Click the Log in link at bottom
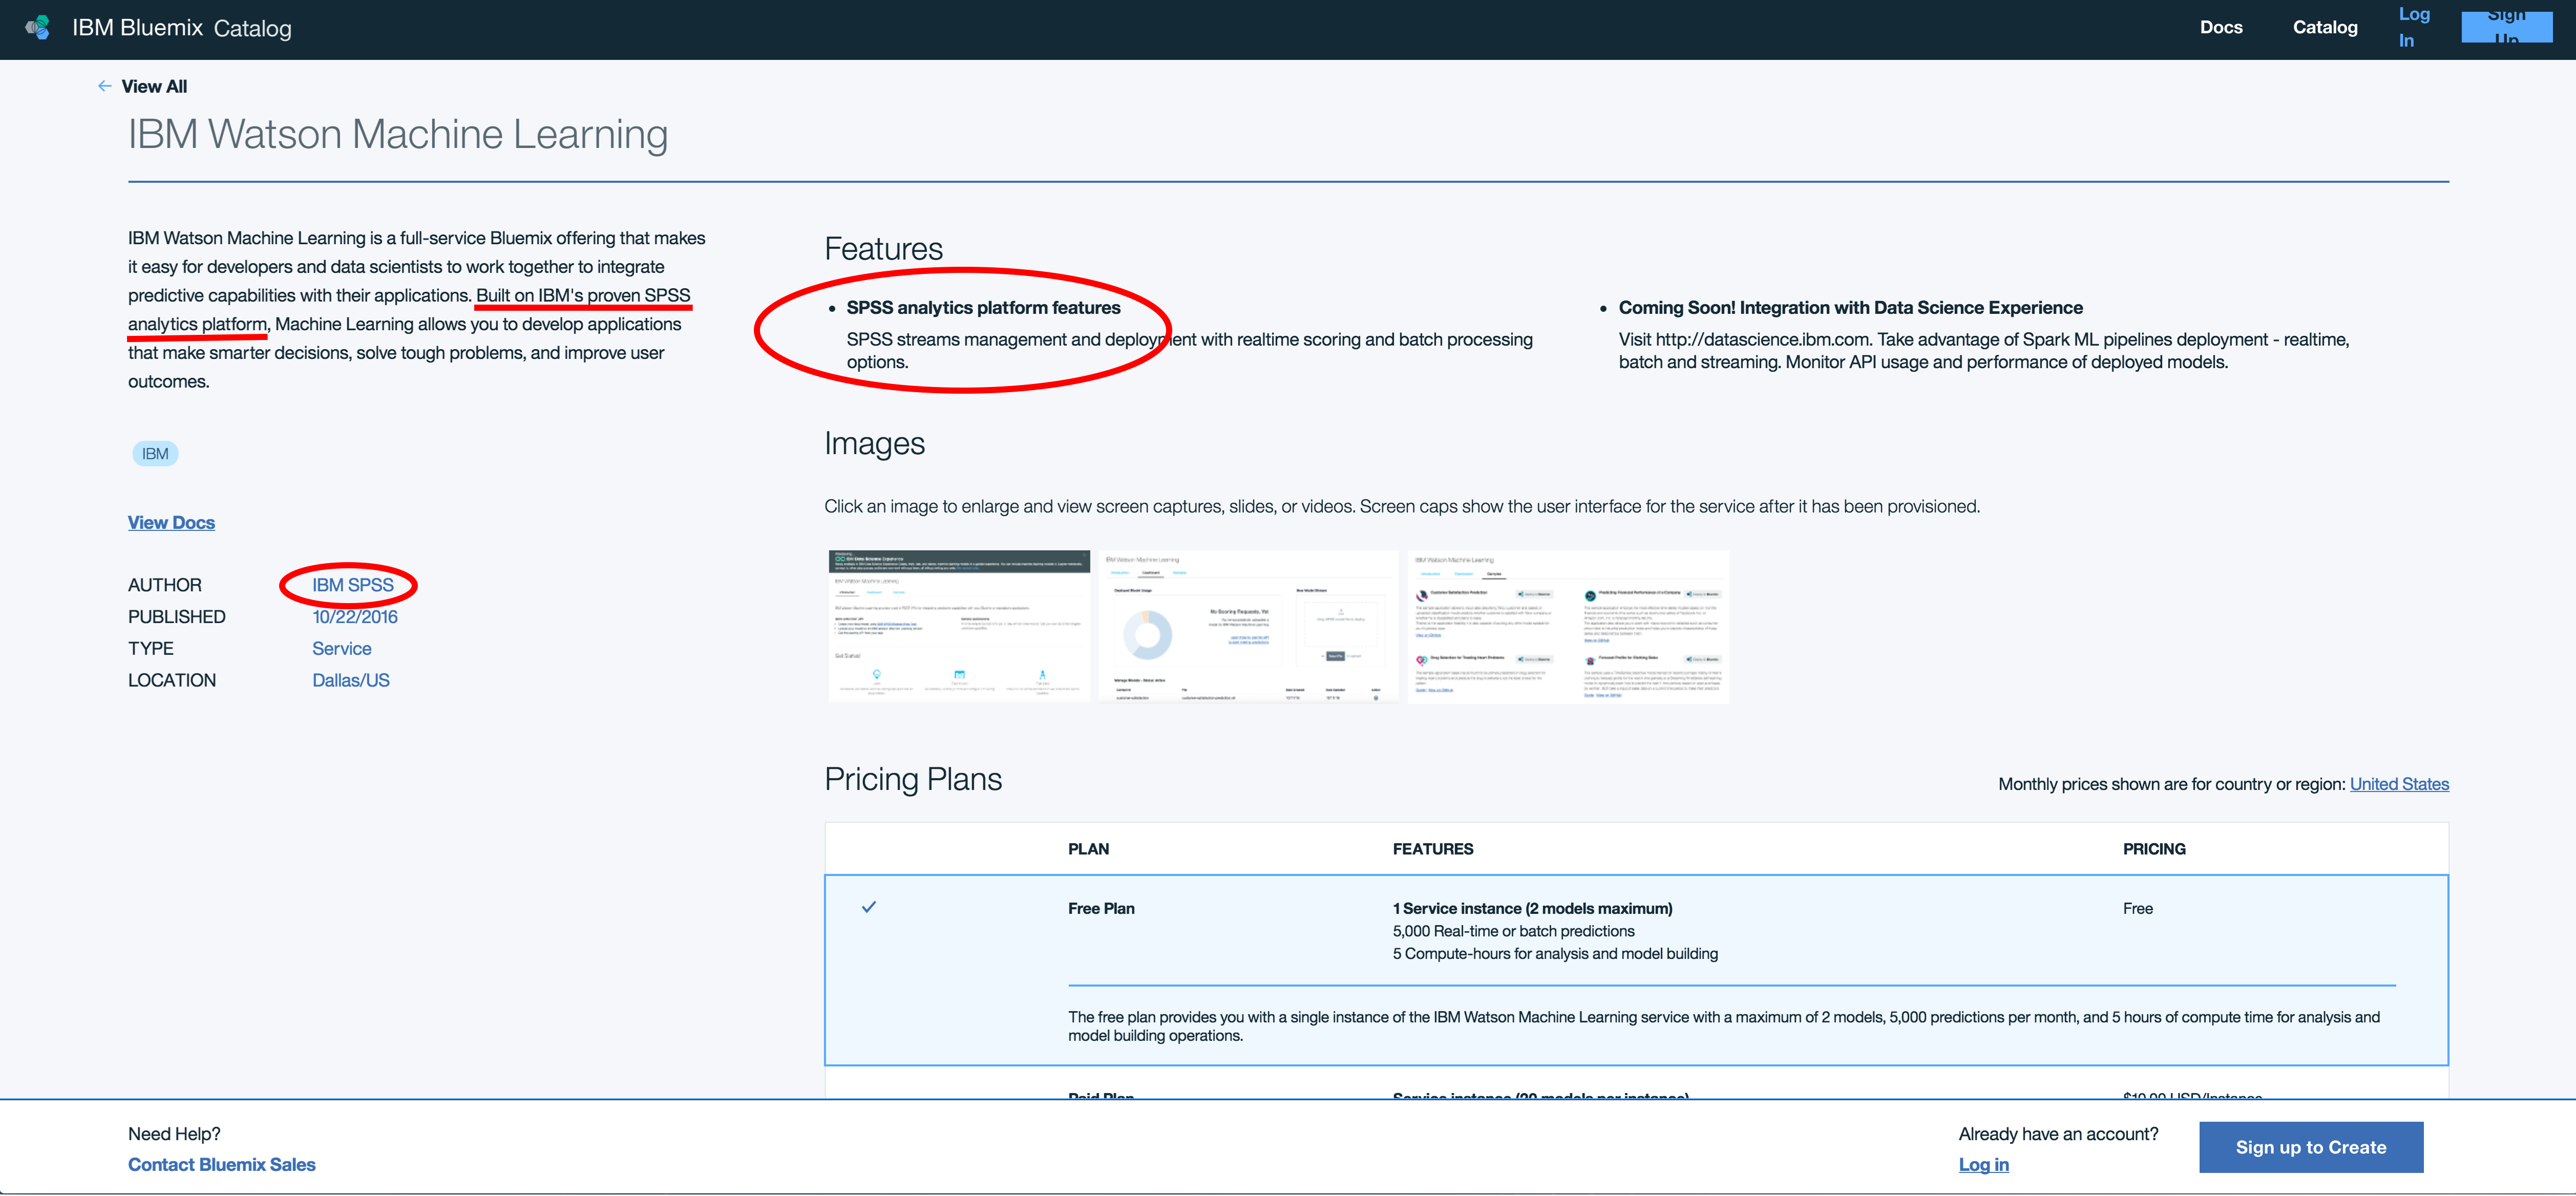This screenshot has width=2576, height=1196. [x=1983, y=1164]
